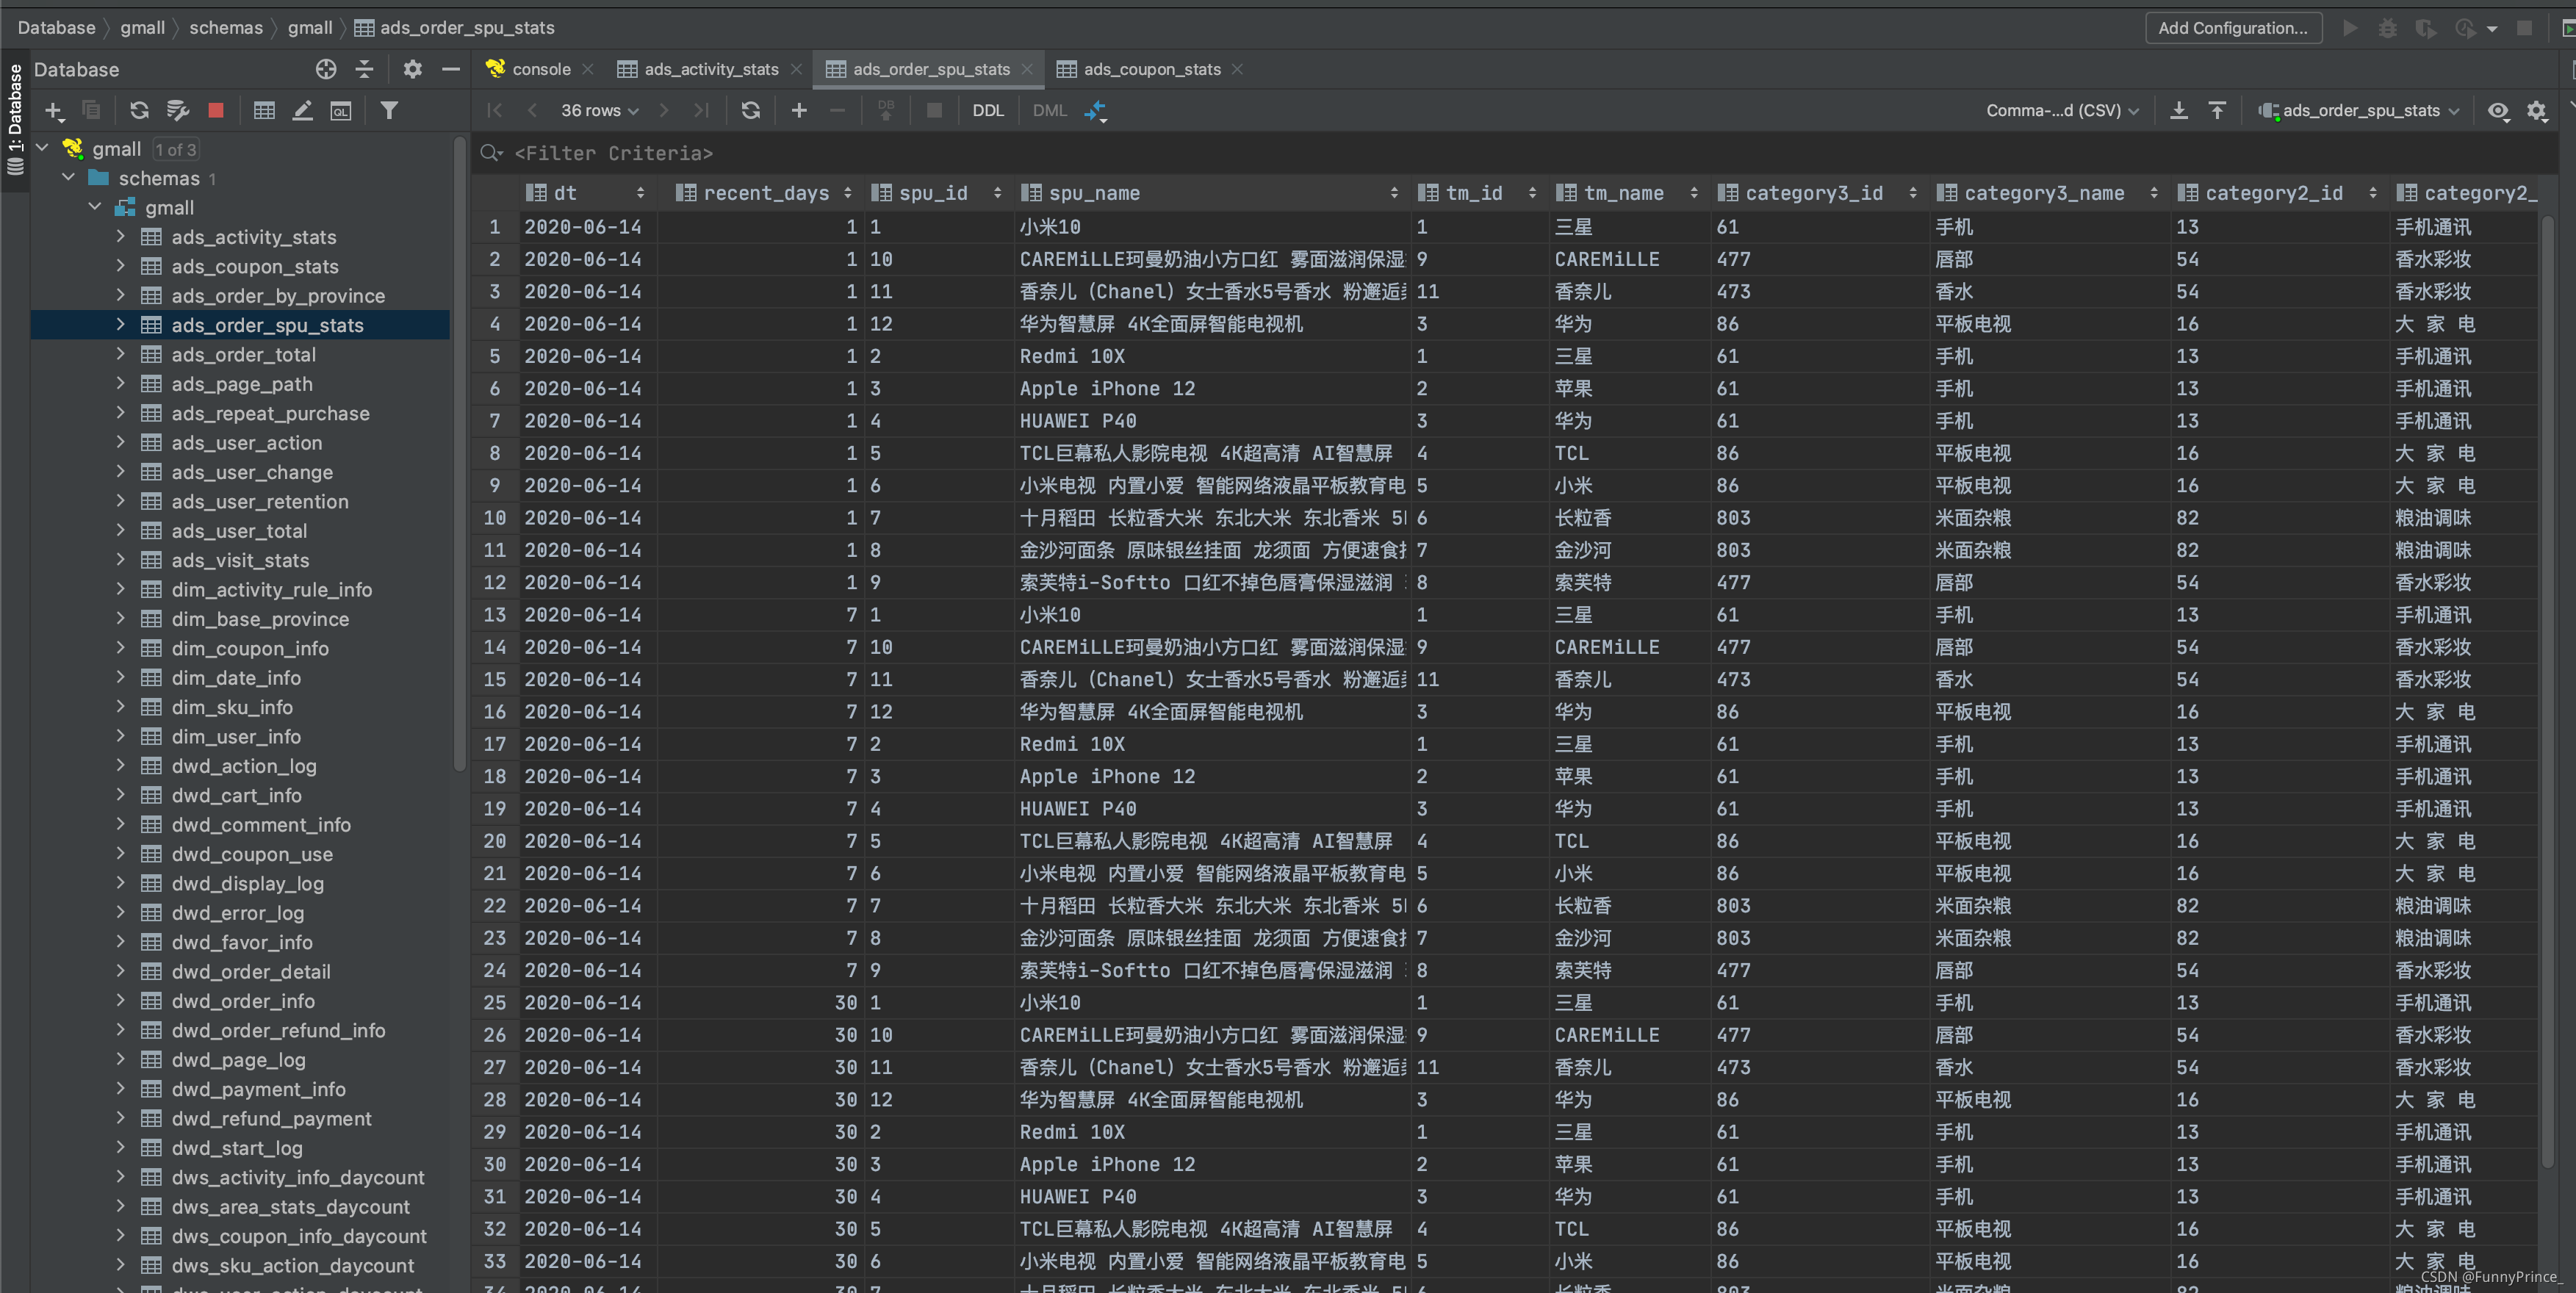Click the schemas breadcrumb
This screenshot has height=1293, width=2576.
pyautogui.click(x=226, y=28)
